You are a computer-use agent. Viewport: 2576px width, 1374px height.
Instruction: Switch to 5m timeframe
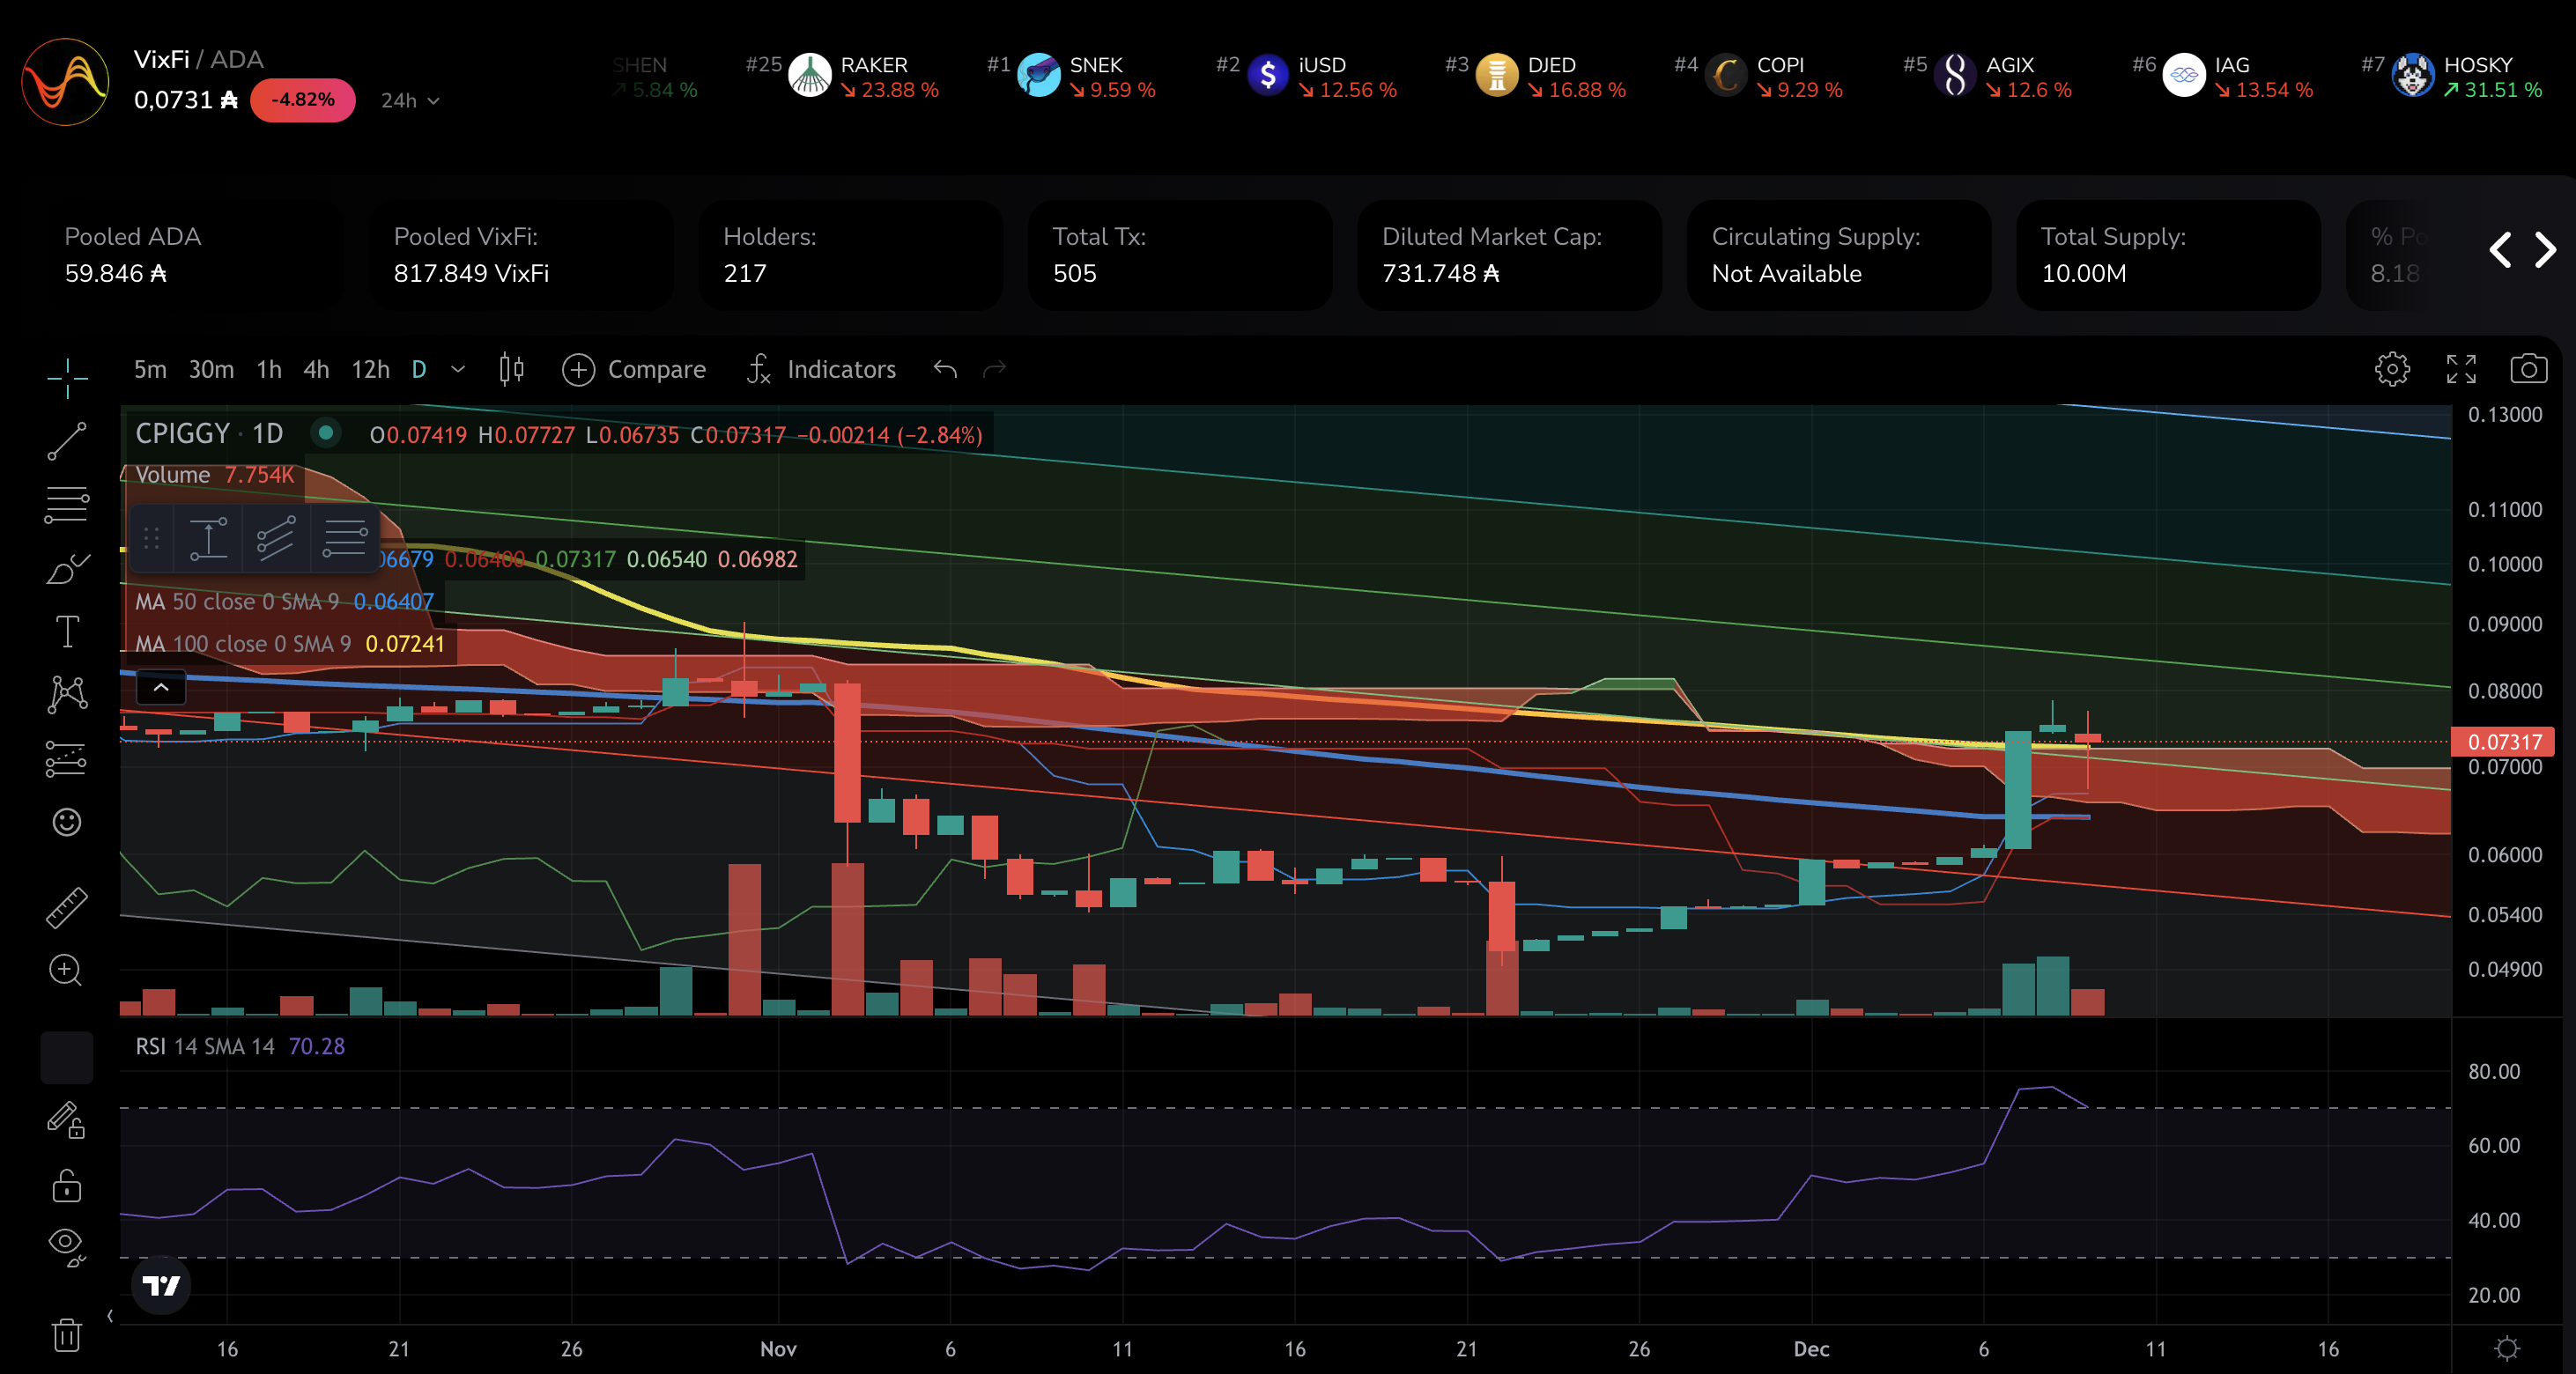[x=150, y=370]
